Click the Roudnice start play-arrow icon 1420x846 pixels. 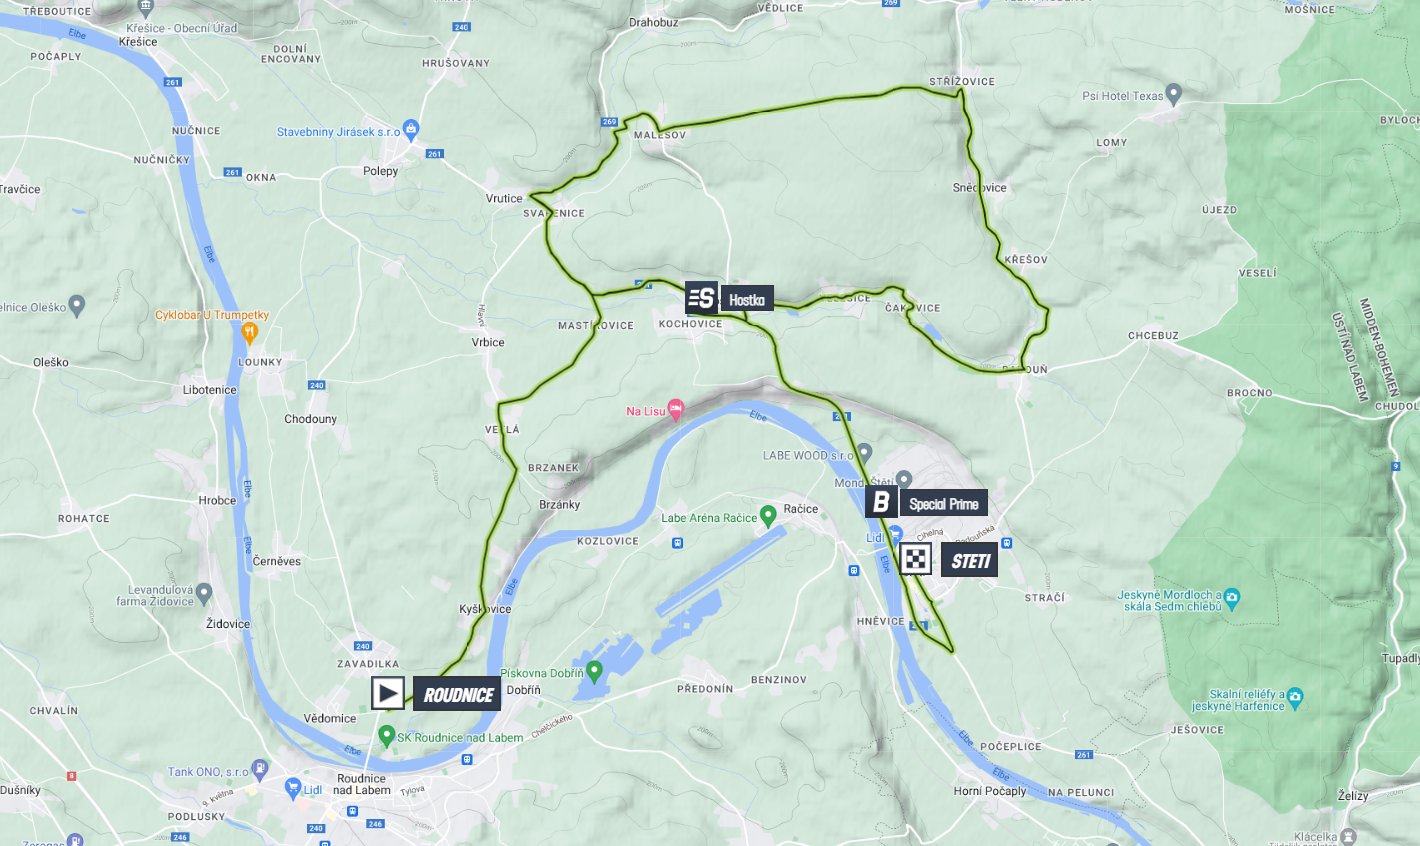click(388, 693)
